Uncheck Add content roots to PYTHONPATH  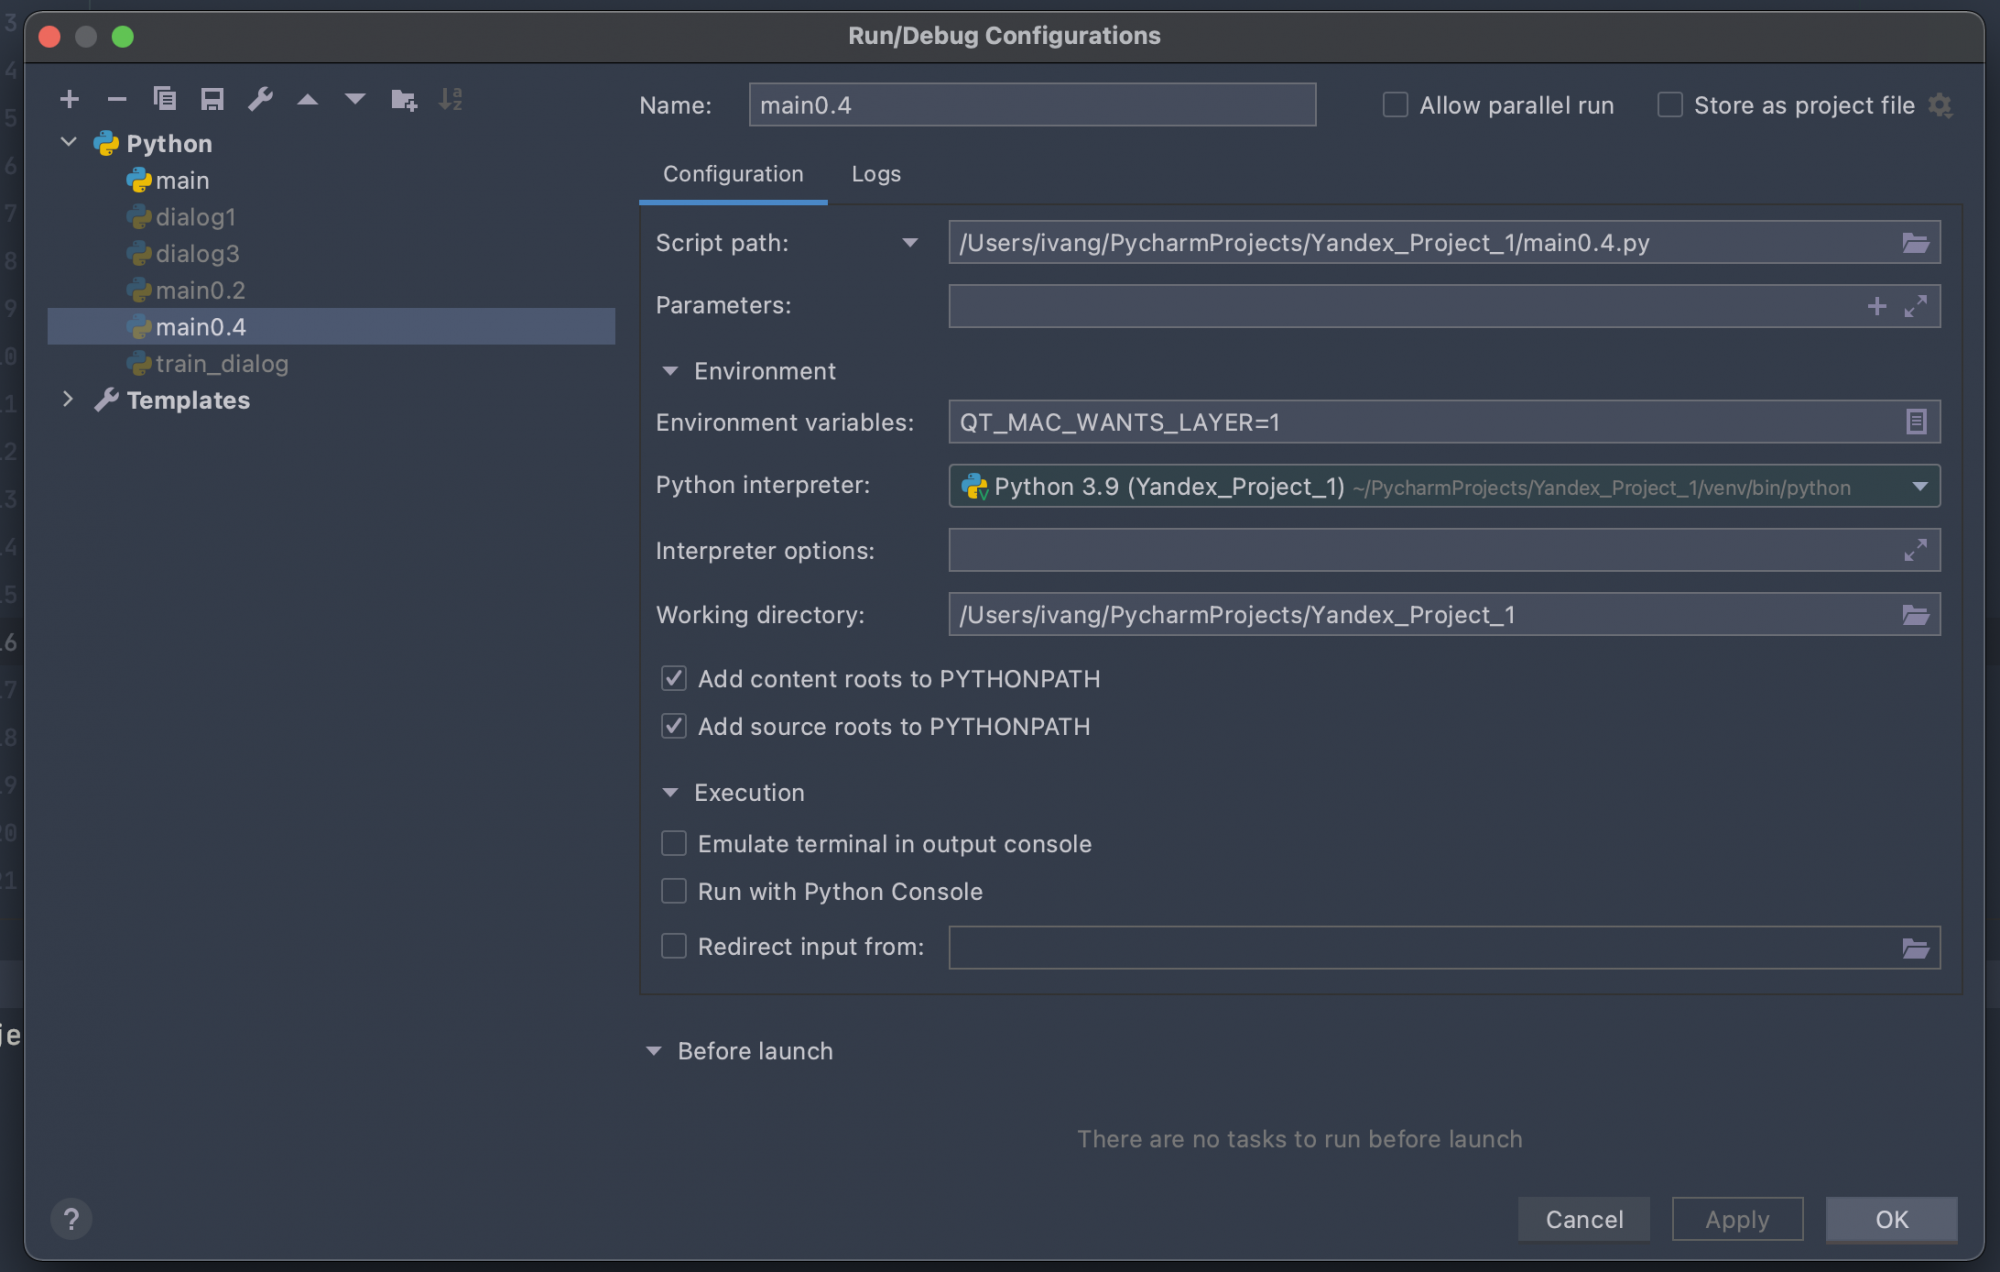tap(674, 679)
